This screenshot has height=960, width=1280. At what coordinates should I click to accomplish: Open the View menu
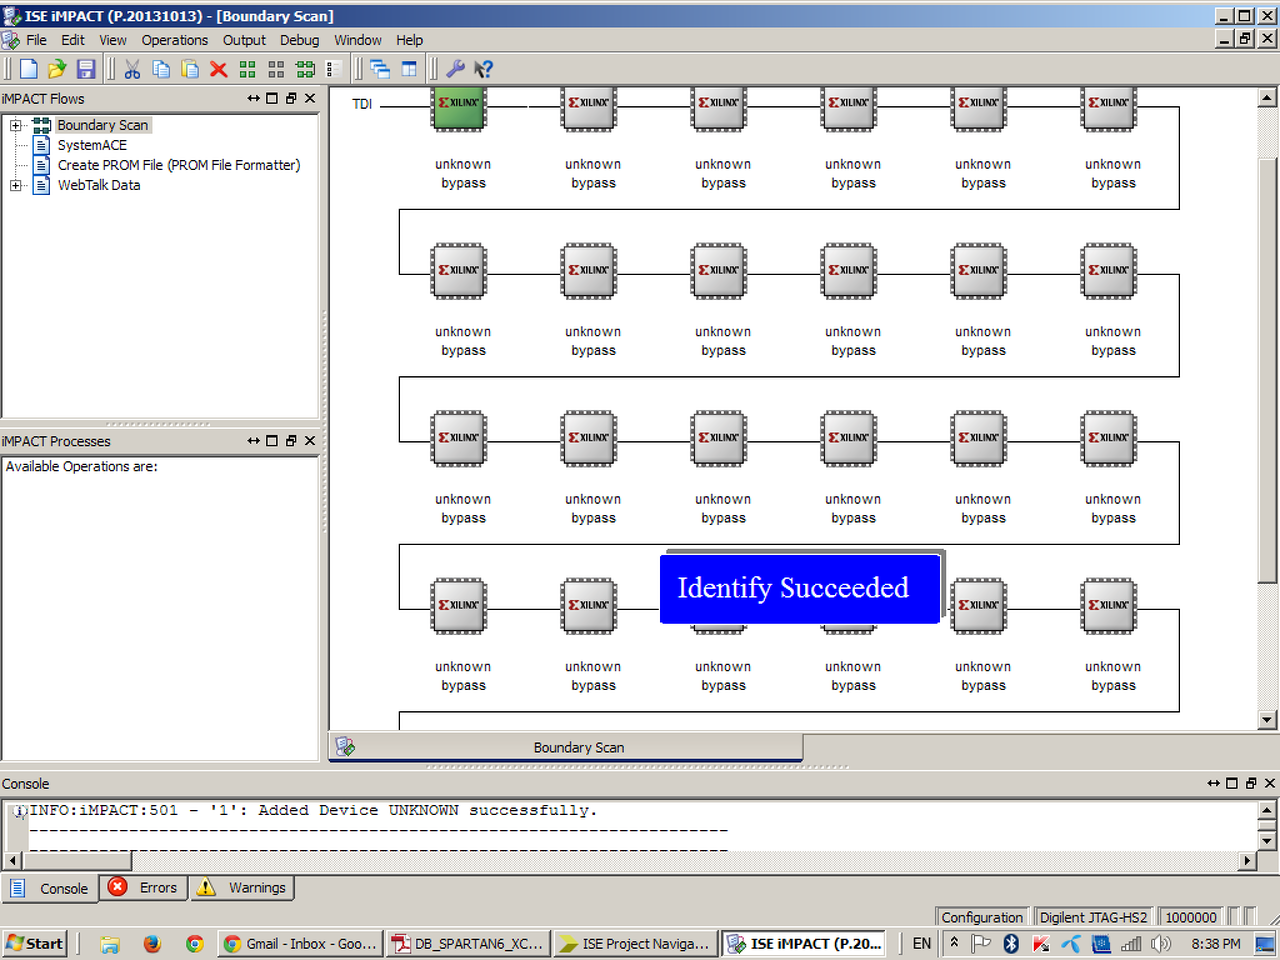pos(113,40)
